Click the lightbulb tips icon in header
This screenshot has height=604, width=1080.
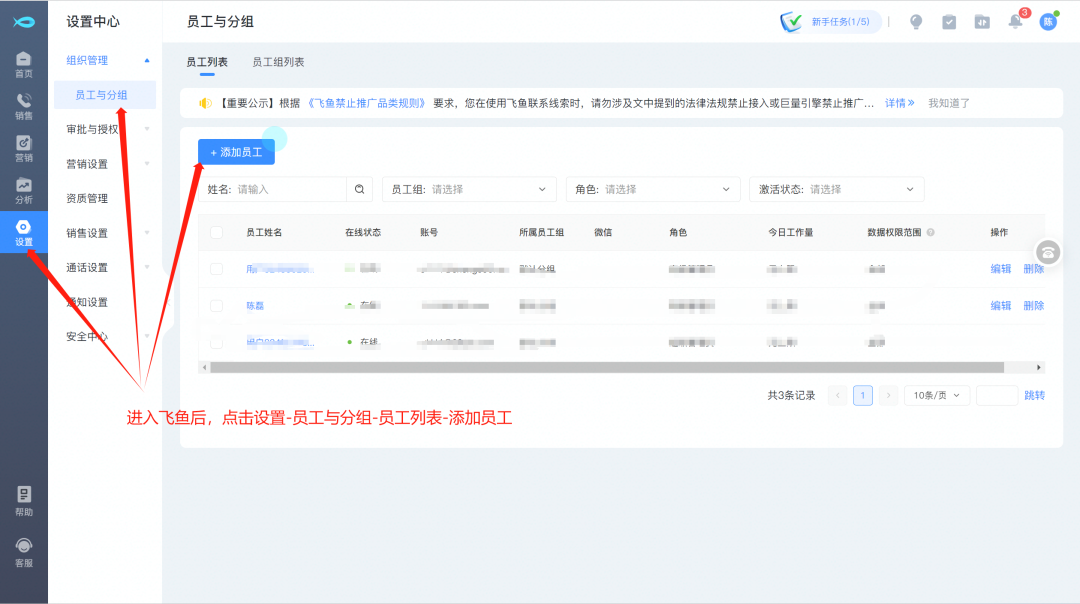916,22
